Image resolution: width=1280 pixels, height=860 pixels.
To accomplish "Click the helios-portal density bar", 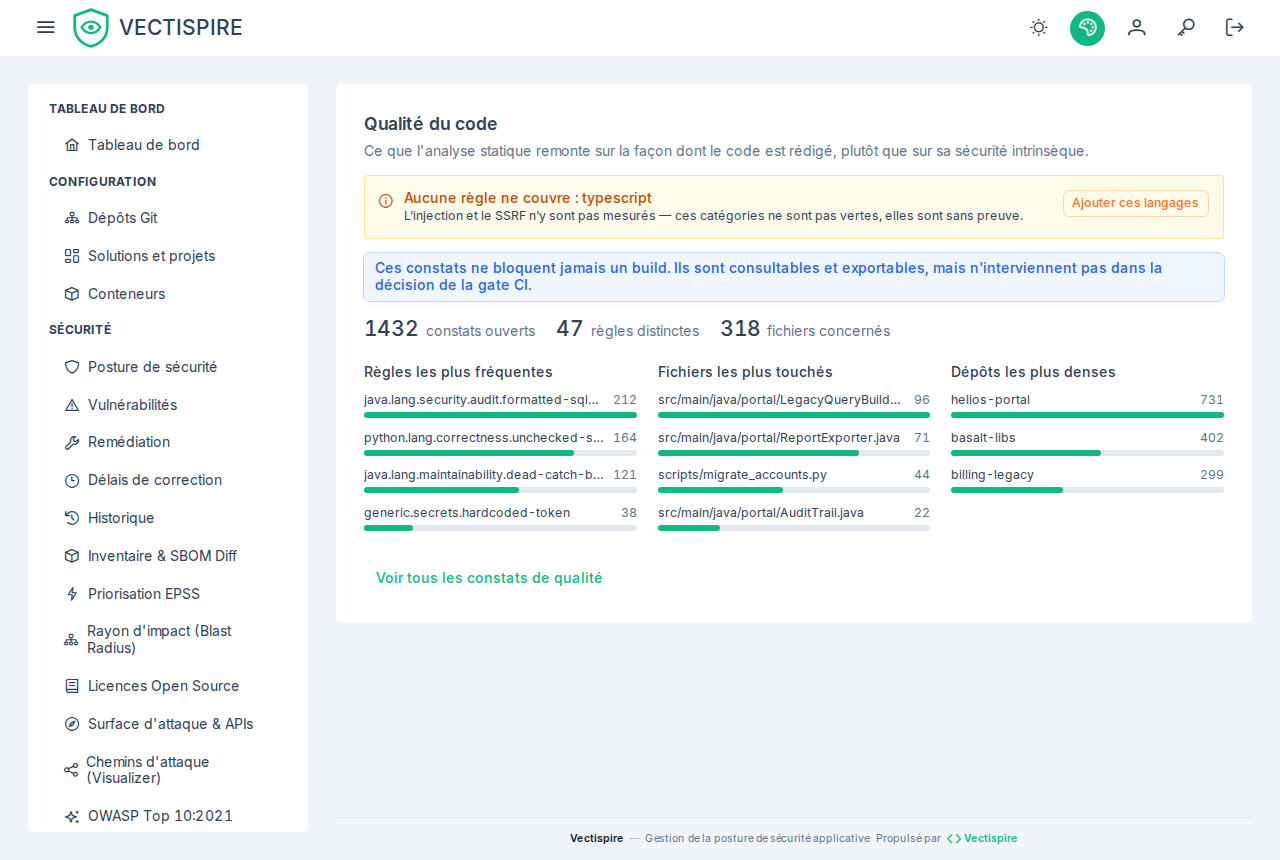I will [1087, 415].
